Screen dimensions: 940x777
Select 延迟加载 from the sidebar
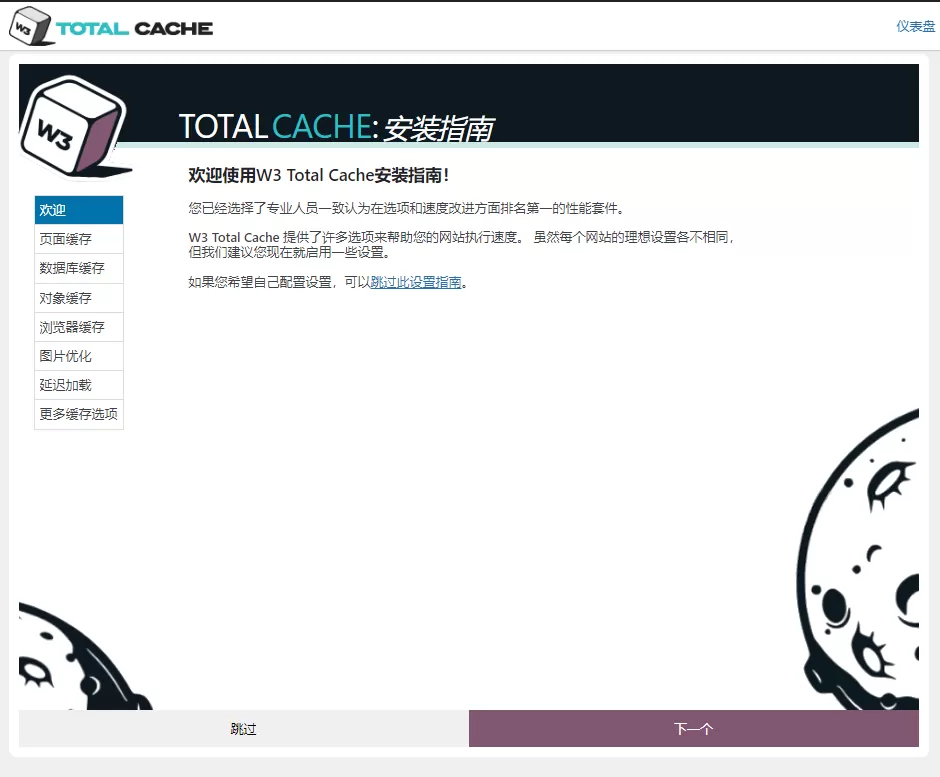[x=78, y=384]
